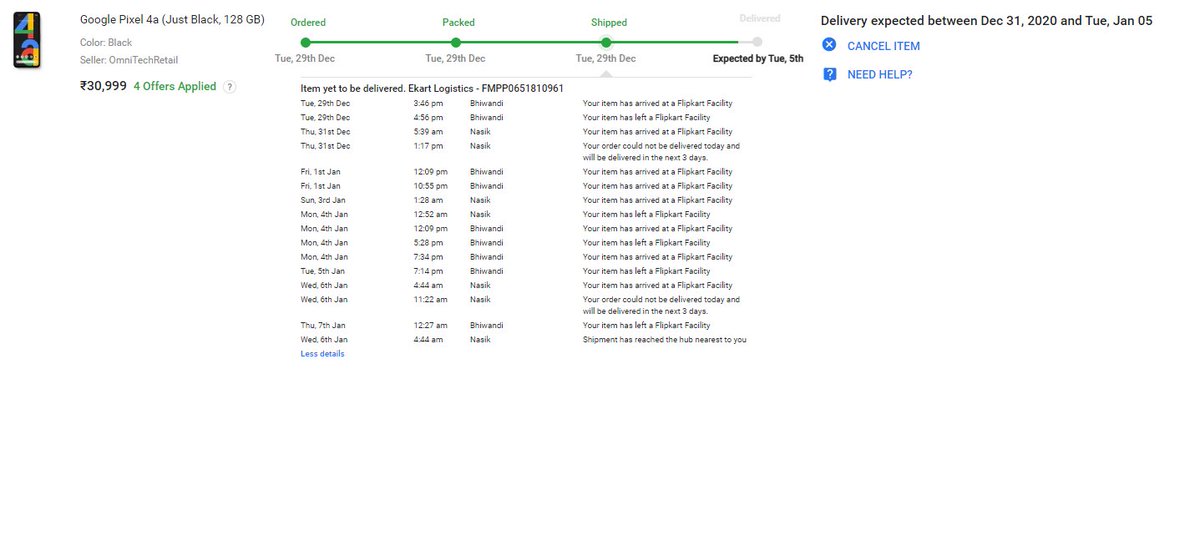Select the Shipped status label

(609, 22)
